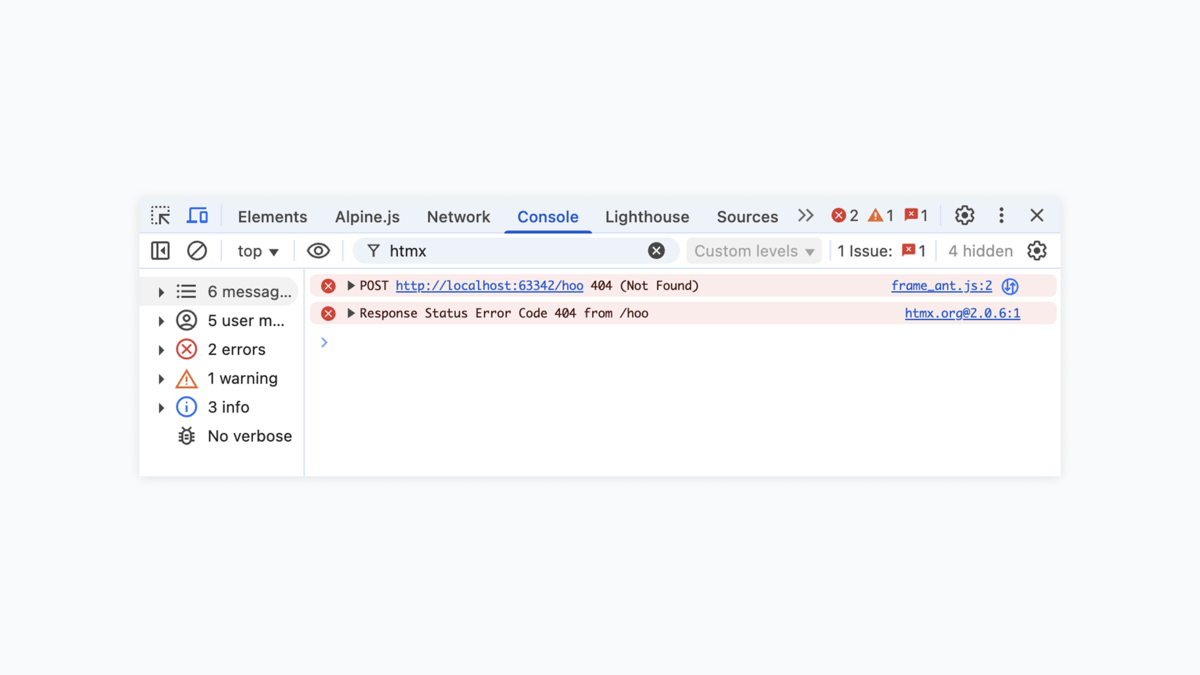Show more tabs with double chevron
This screenshot has height=675, width=1200.
point(806,216)
